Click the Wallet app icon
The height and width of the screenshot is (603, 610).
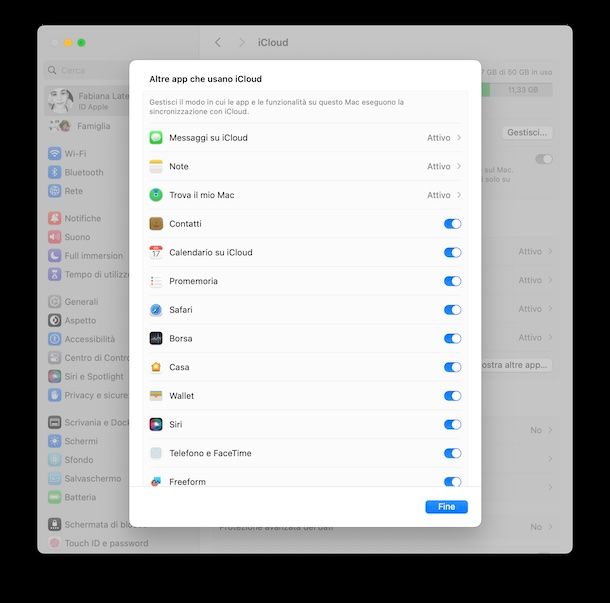pos(156,396)
